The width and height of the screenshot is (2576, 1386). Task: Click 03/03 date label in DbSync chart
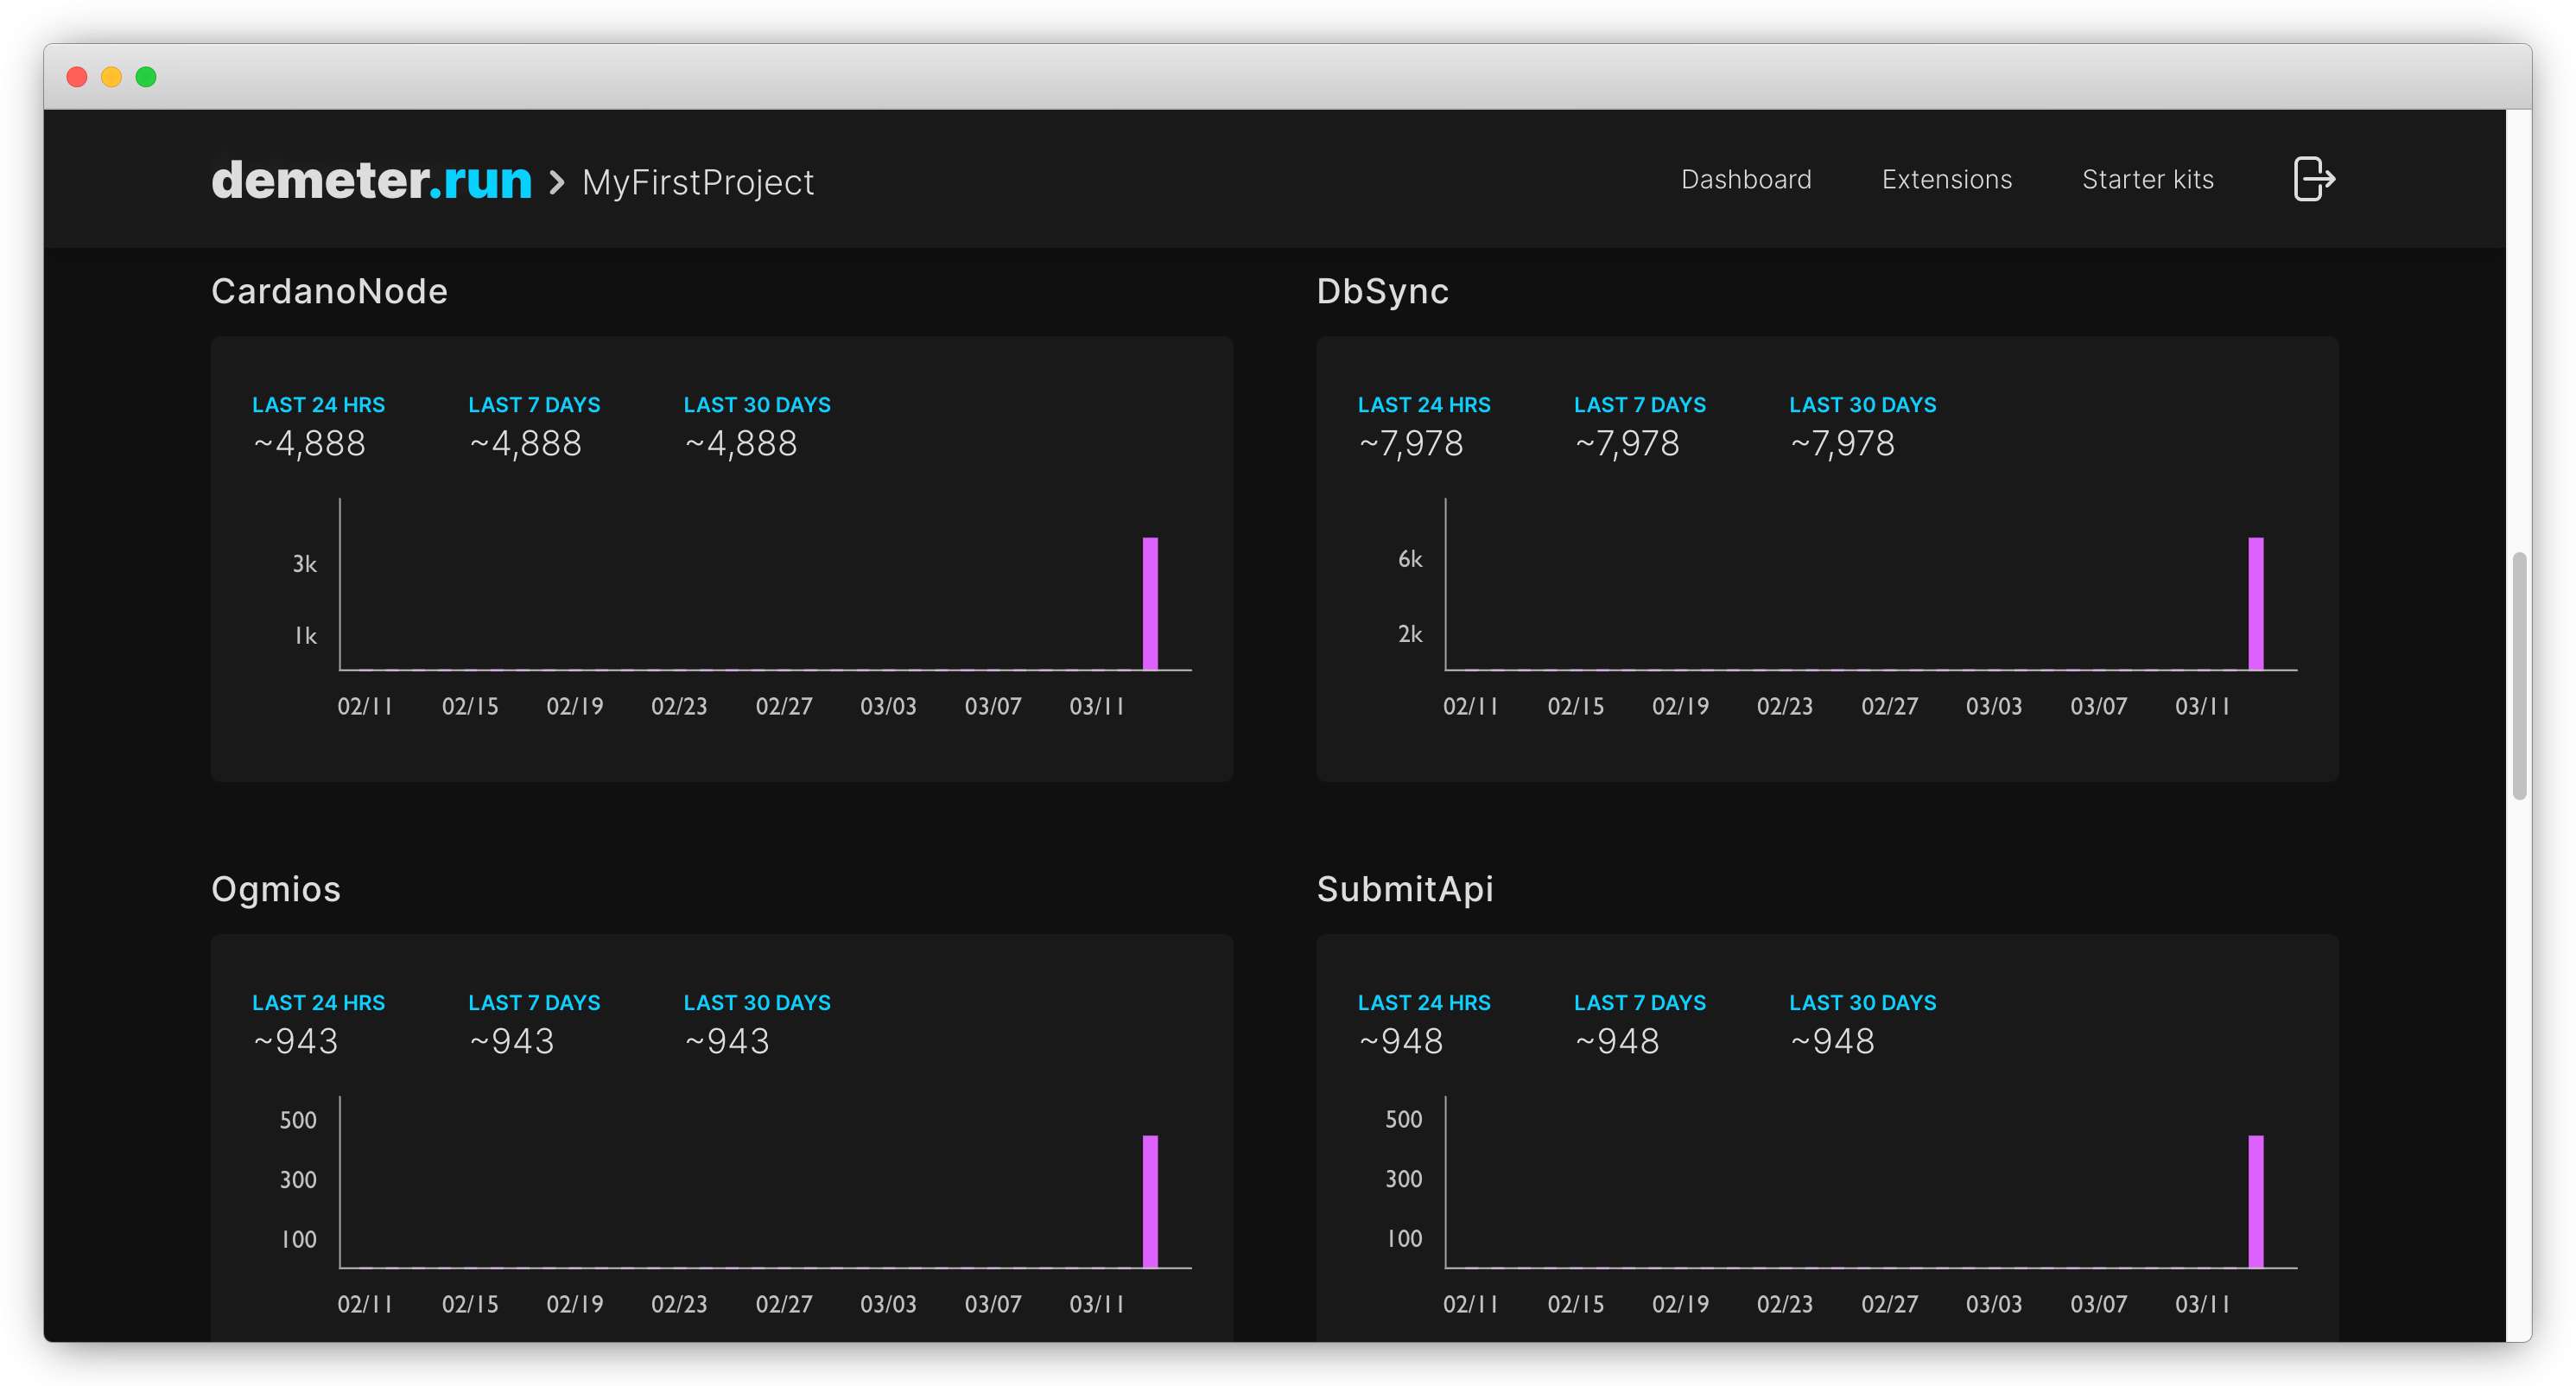tap(1994, 706)
